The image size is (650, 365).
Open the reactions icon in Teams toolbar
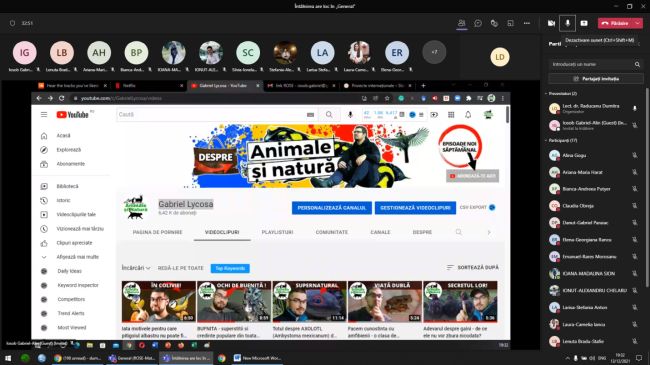coord(494,23)
